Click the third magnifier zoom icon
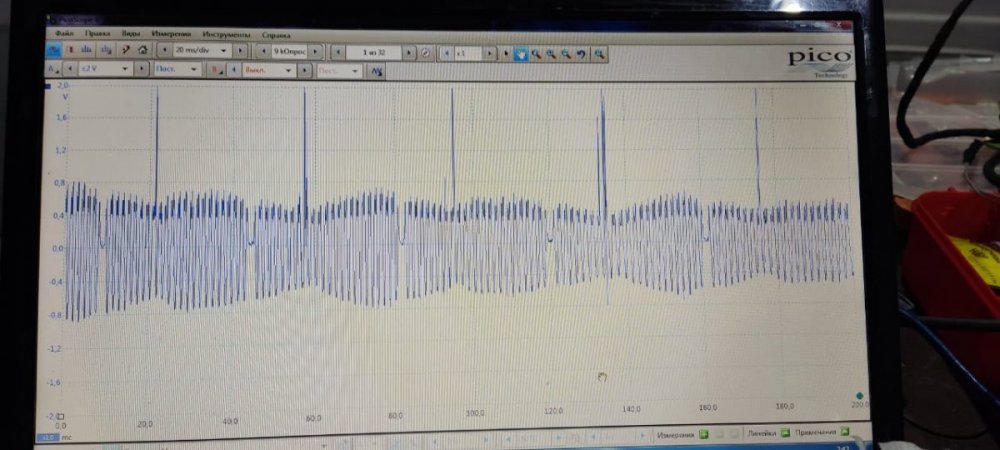Screen dimensions: 1000x450 click(566, 53)
